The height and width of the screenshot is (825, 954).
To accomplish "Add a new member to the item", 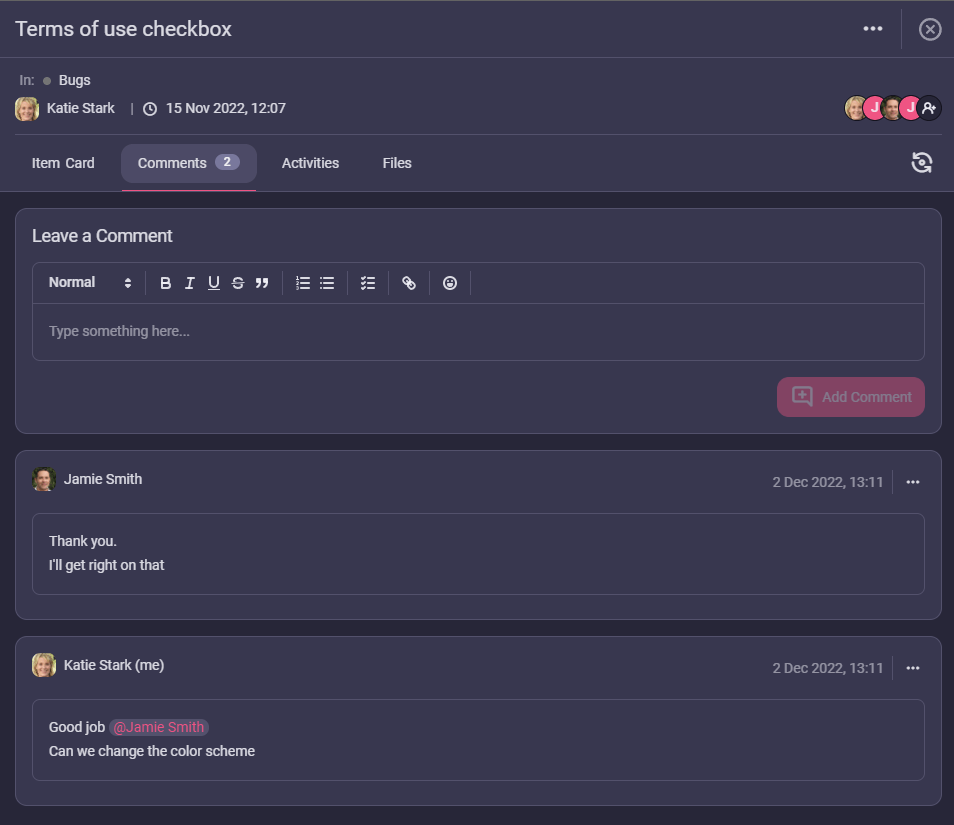I will [x=929, y=108].
